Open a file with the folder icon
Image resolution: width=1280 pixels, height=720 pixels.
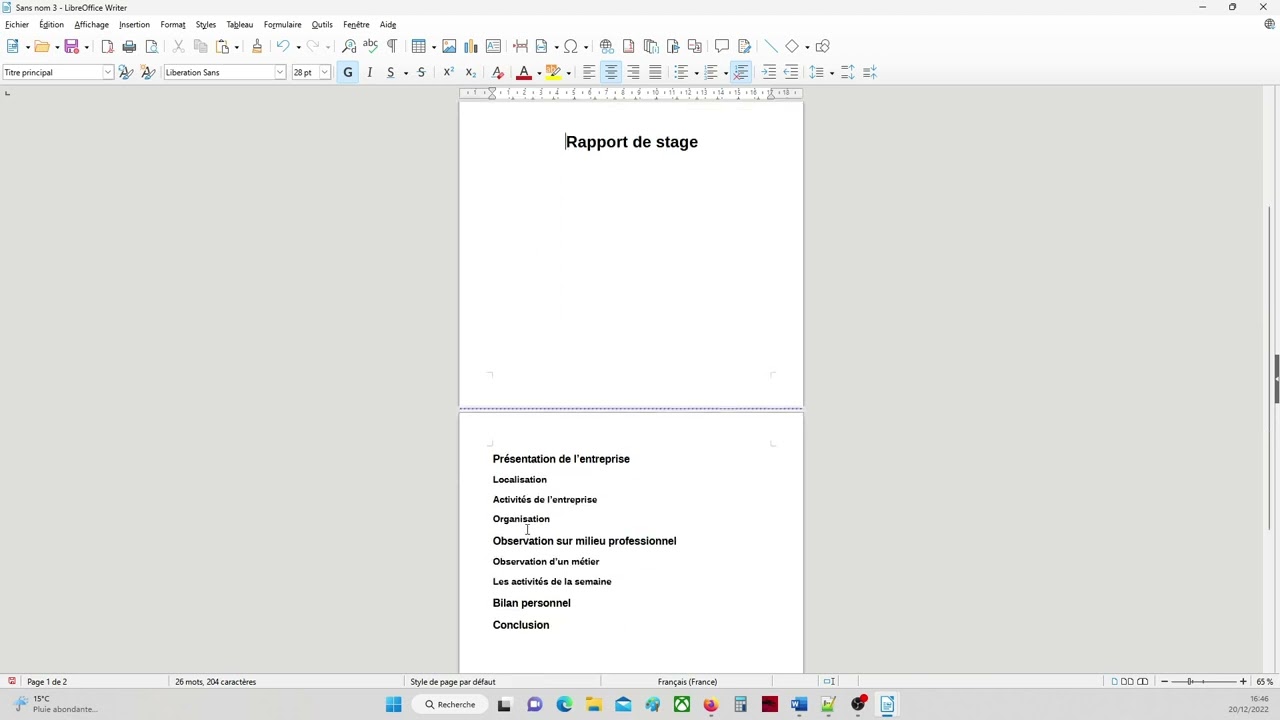(x=41, y=46)
